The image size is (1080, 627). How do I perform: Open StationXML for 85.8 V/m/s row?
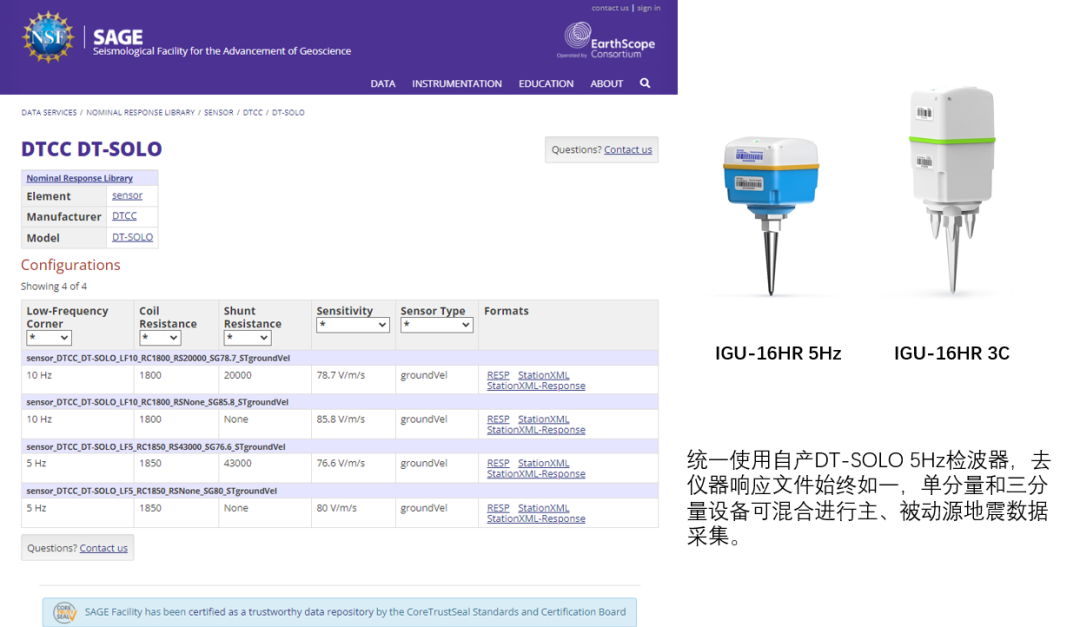coord(543,419)
